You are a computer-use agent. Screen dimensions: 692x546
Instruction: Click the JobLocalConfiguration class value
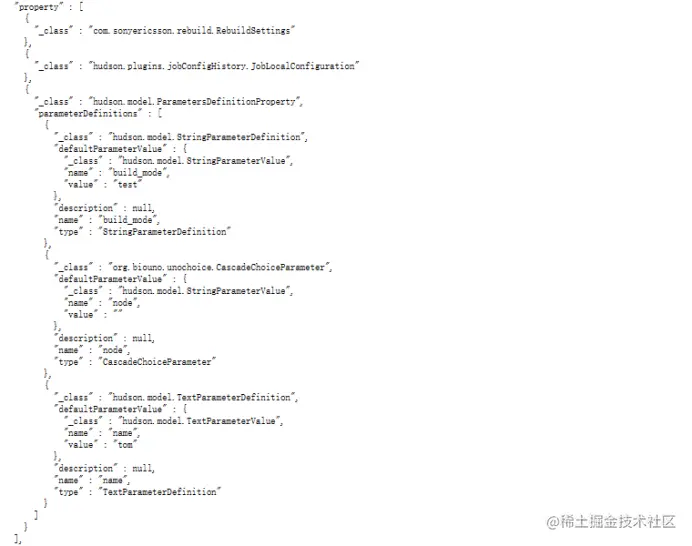coord(224,66)
